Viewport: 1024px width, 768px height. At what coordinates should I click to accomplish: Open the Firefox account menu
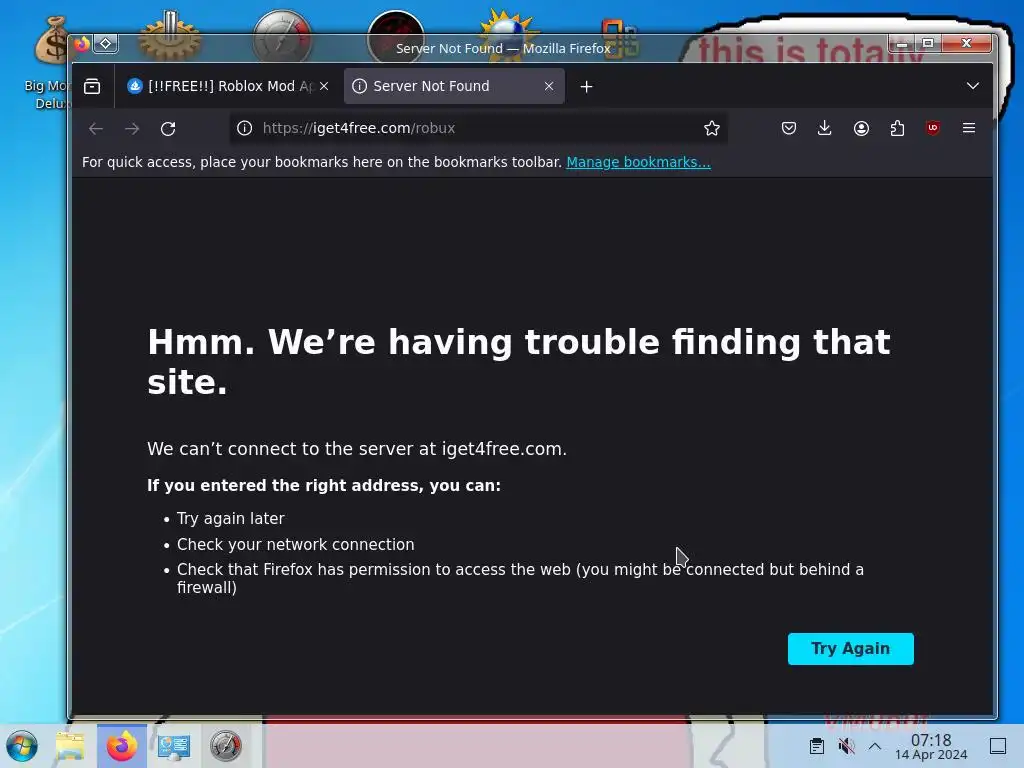click(x=861, y=129)
